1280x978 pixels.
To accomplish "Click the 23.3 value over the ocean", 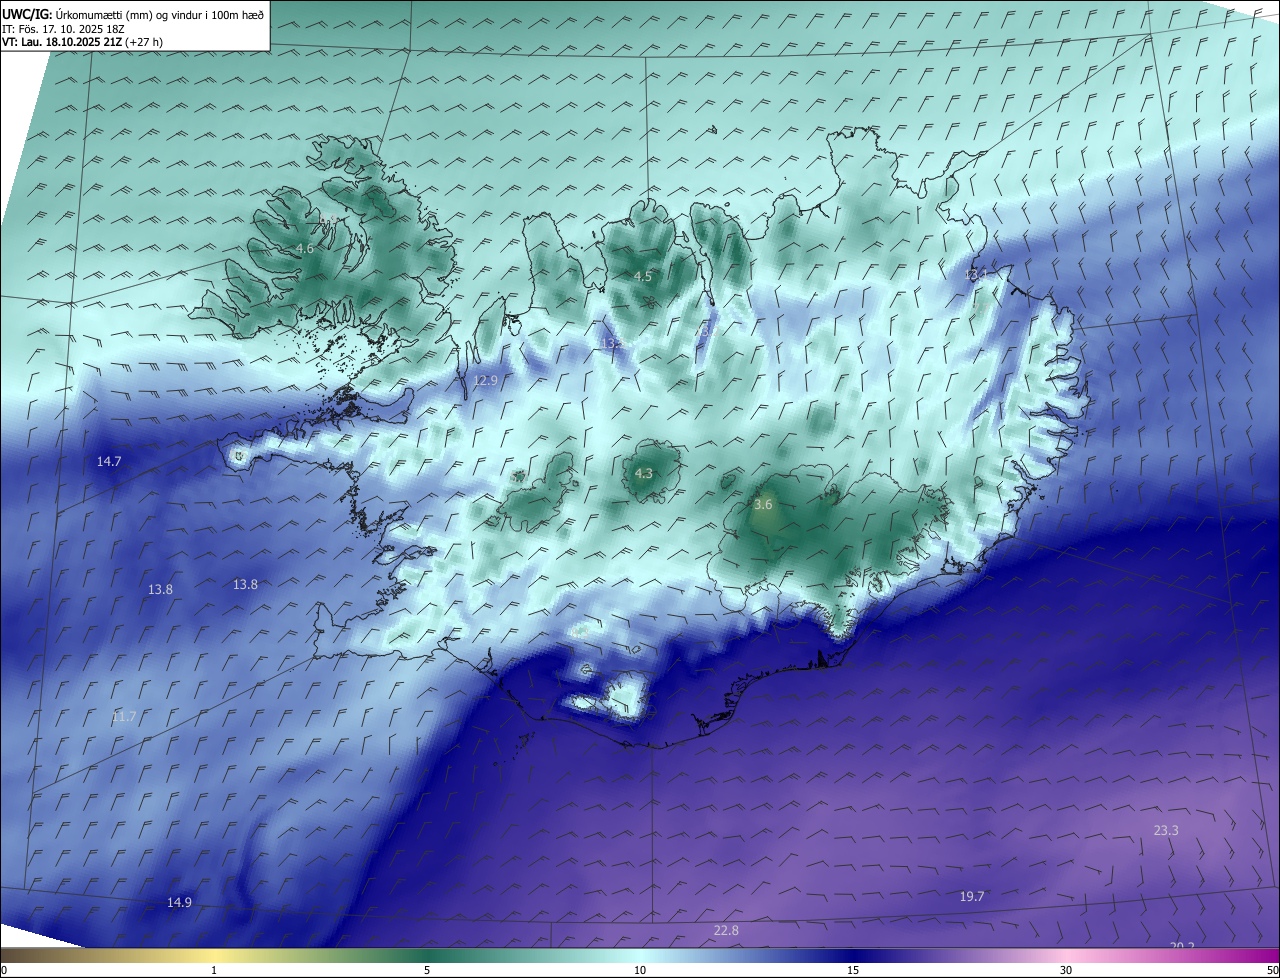I will 1166,830.
